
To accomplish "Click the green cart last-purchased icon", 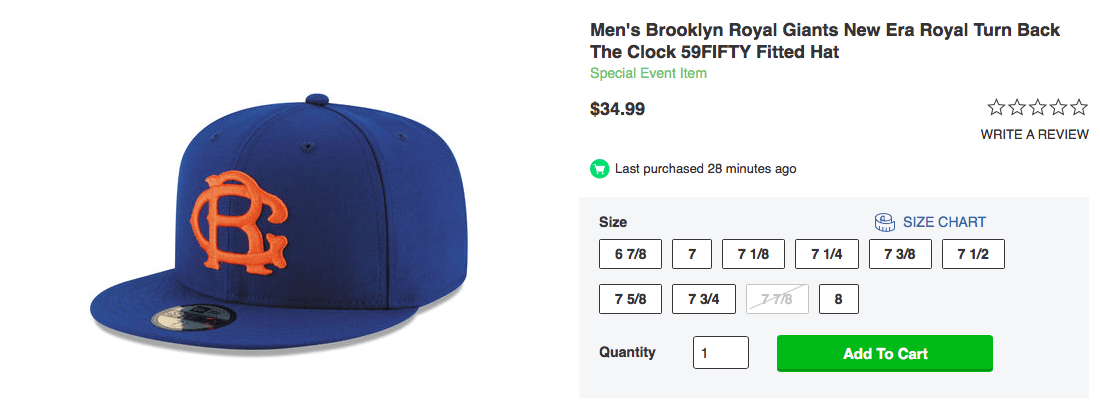I will point(600,169).
